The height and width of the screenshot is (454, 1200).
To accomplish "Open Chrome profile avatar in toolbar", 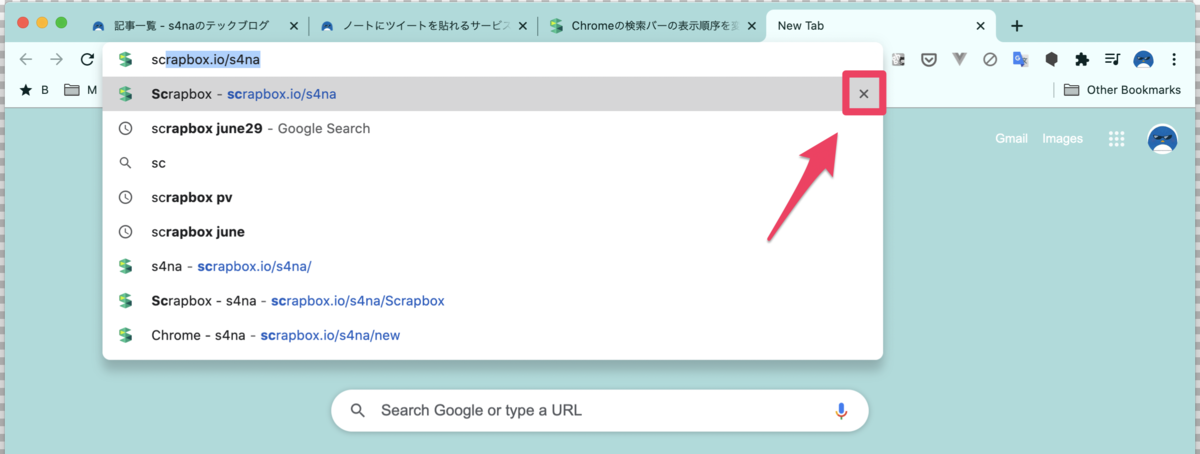I will click(x=1143, y=60).
